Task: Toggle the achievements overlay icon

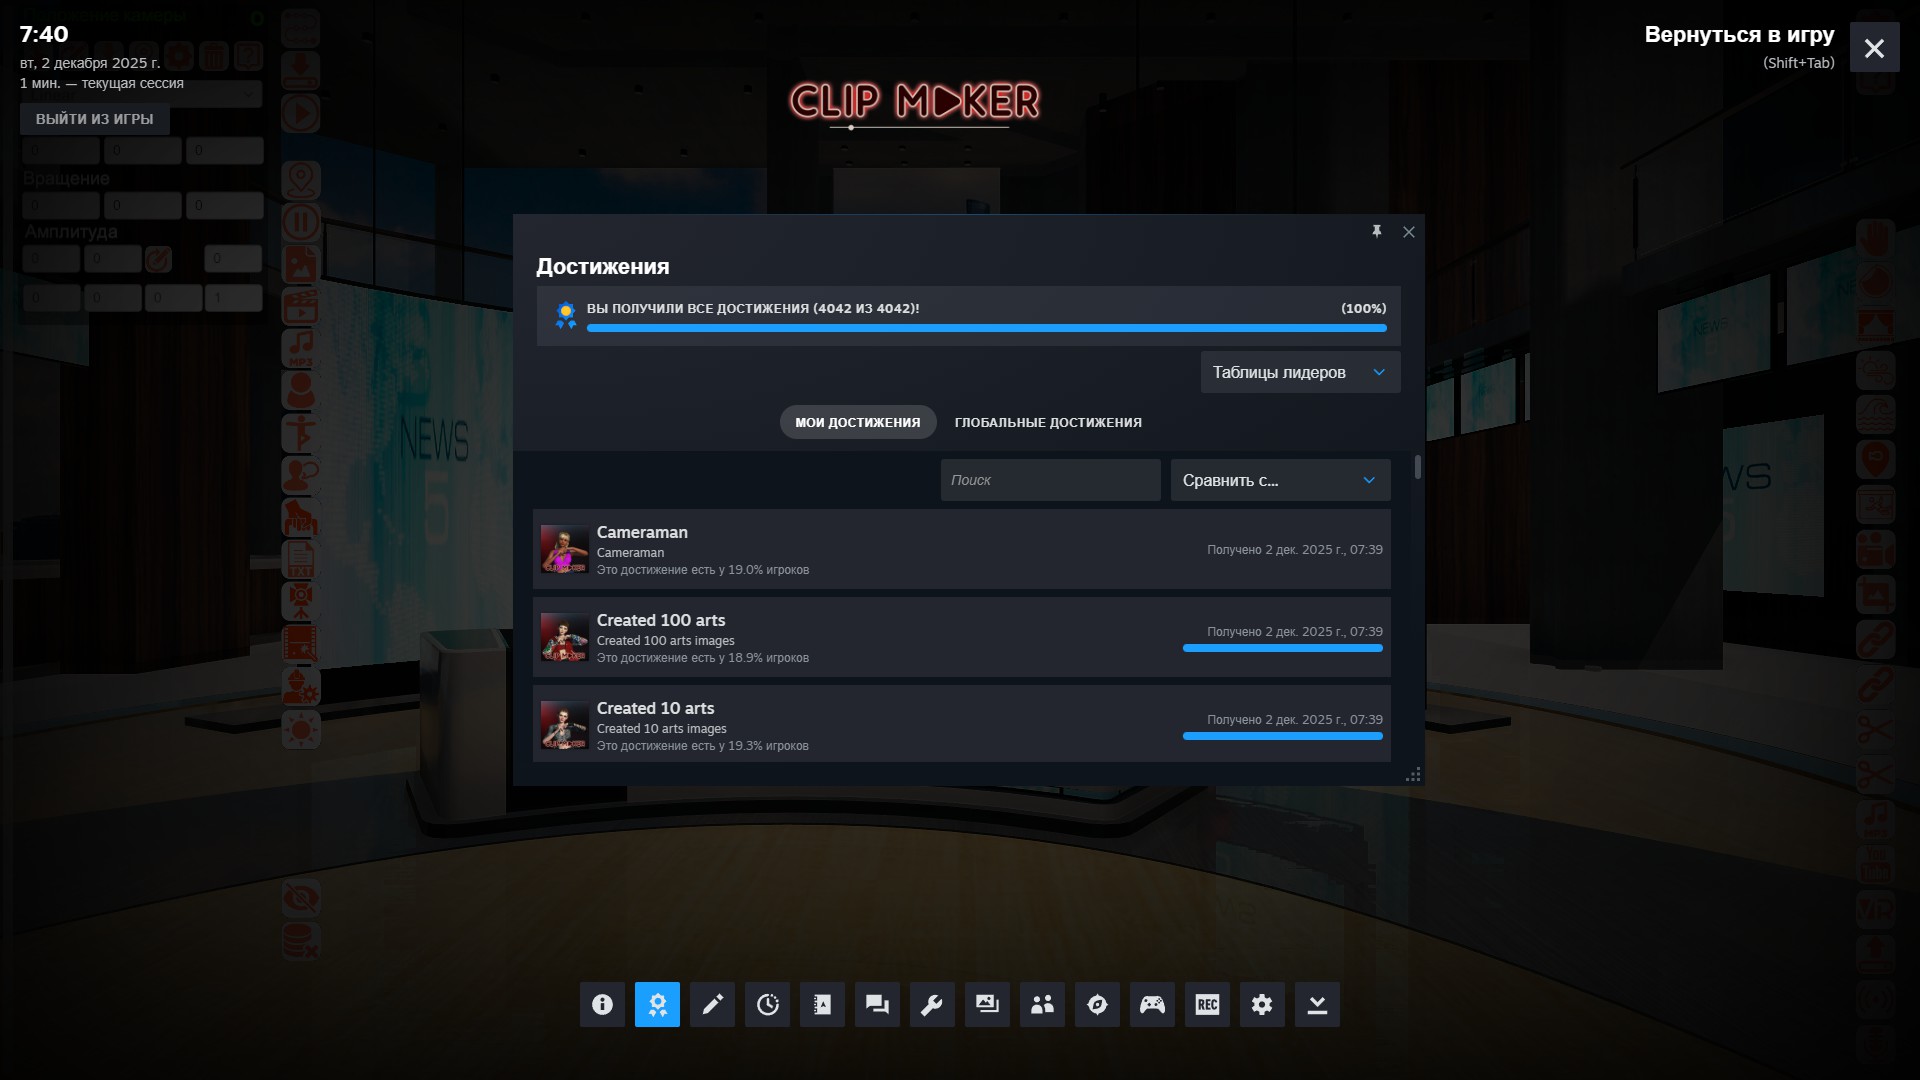Action: pyautogui.click(x=657, y=1004)
